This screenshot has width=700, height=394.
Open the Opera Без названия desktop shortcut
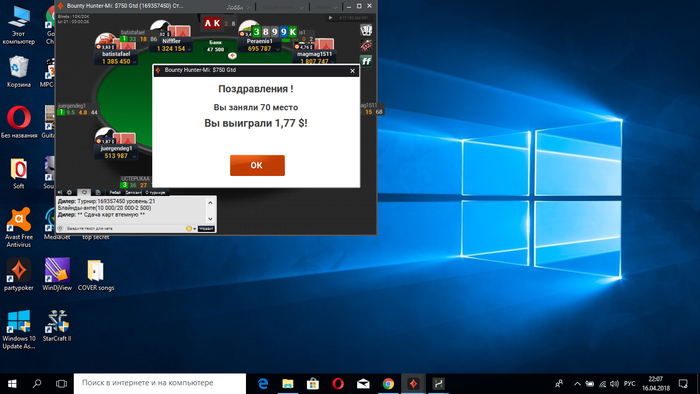(19, 122)
